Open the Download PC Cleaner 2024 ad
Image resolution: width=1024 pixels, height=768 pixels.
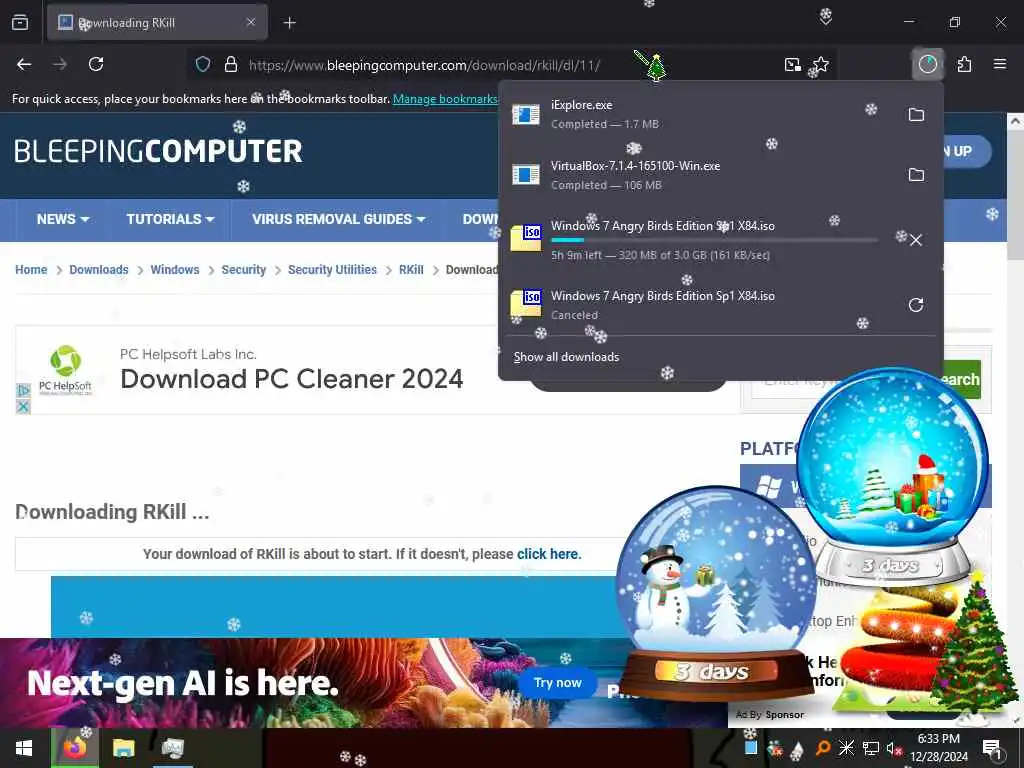(x=291, y=379)
